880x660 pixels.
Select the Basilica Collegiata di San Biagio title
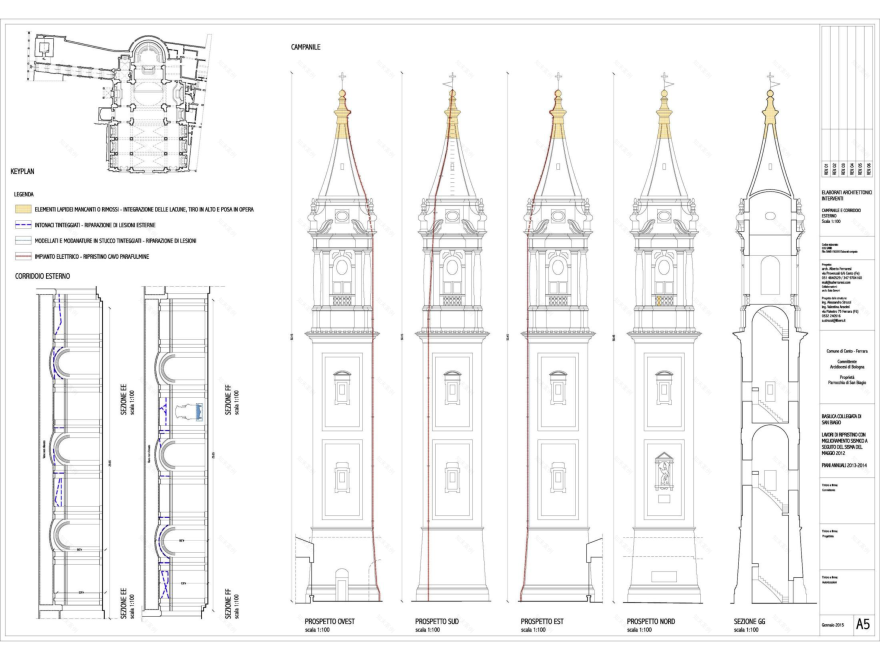tap(839, 419)
